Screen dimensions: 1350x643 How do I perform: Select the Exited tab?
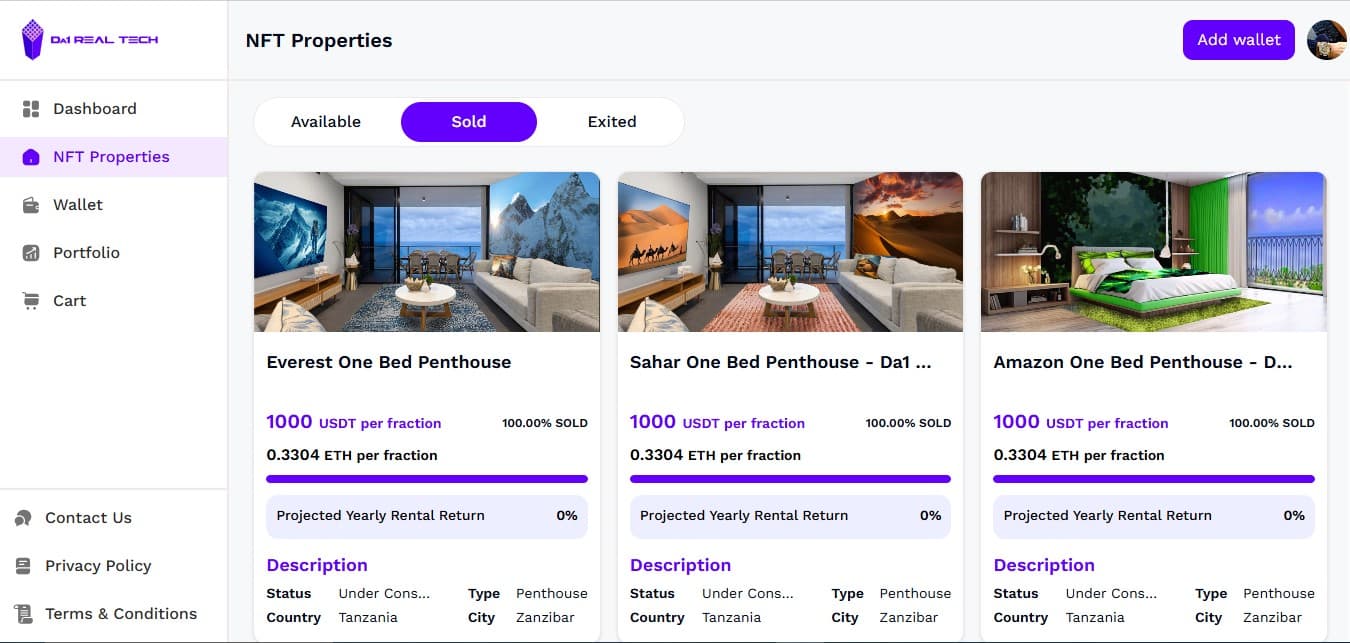coord(612,121)
